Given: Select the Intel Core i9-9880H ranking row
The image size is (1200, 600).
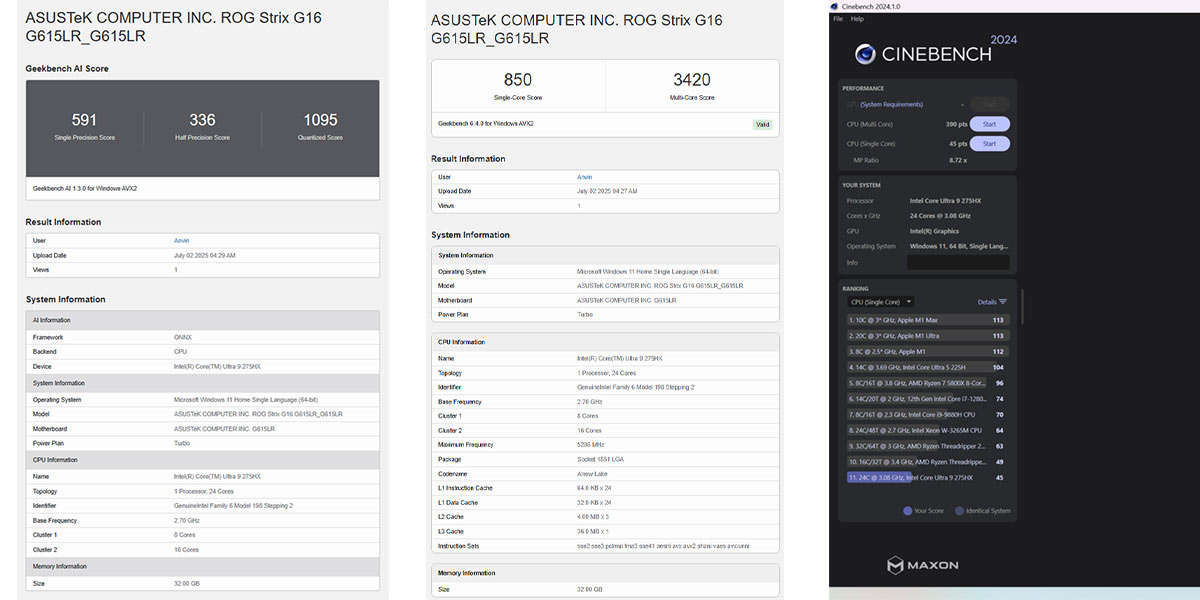Looking at the screenshot, I should pyautogui.click(x=927, y=414).
